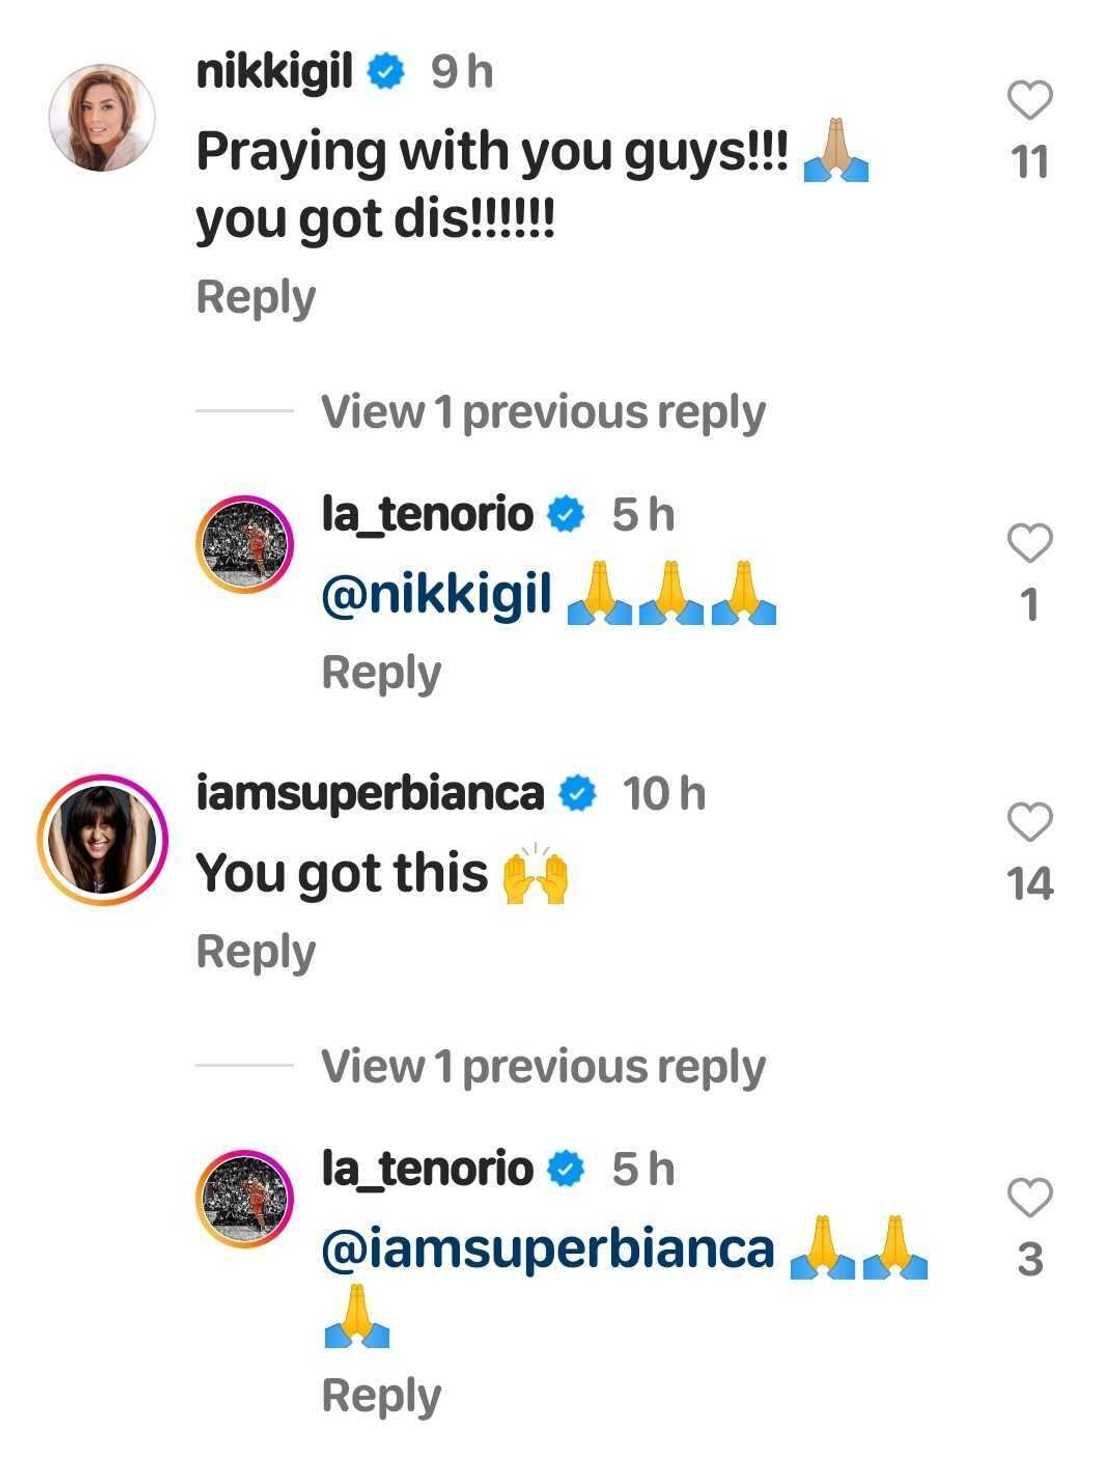The image size is (1120, 1471).
Task: Tap la_tenorio's avatar beside the @iamsuperbianca reply
Action: pyautogui.click(x=244, y=1198)
